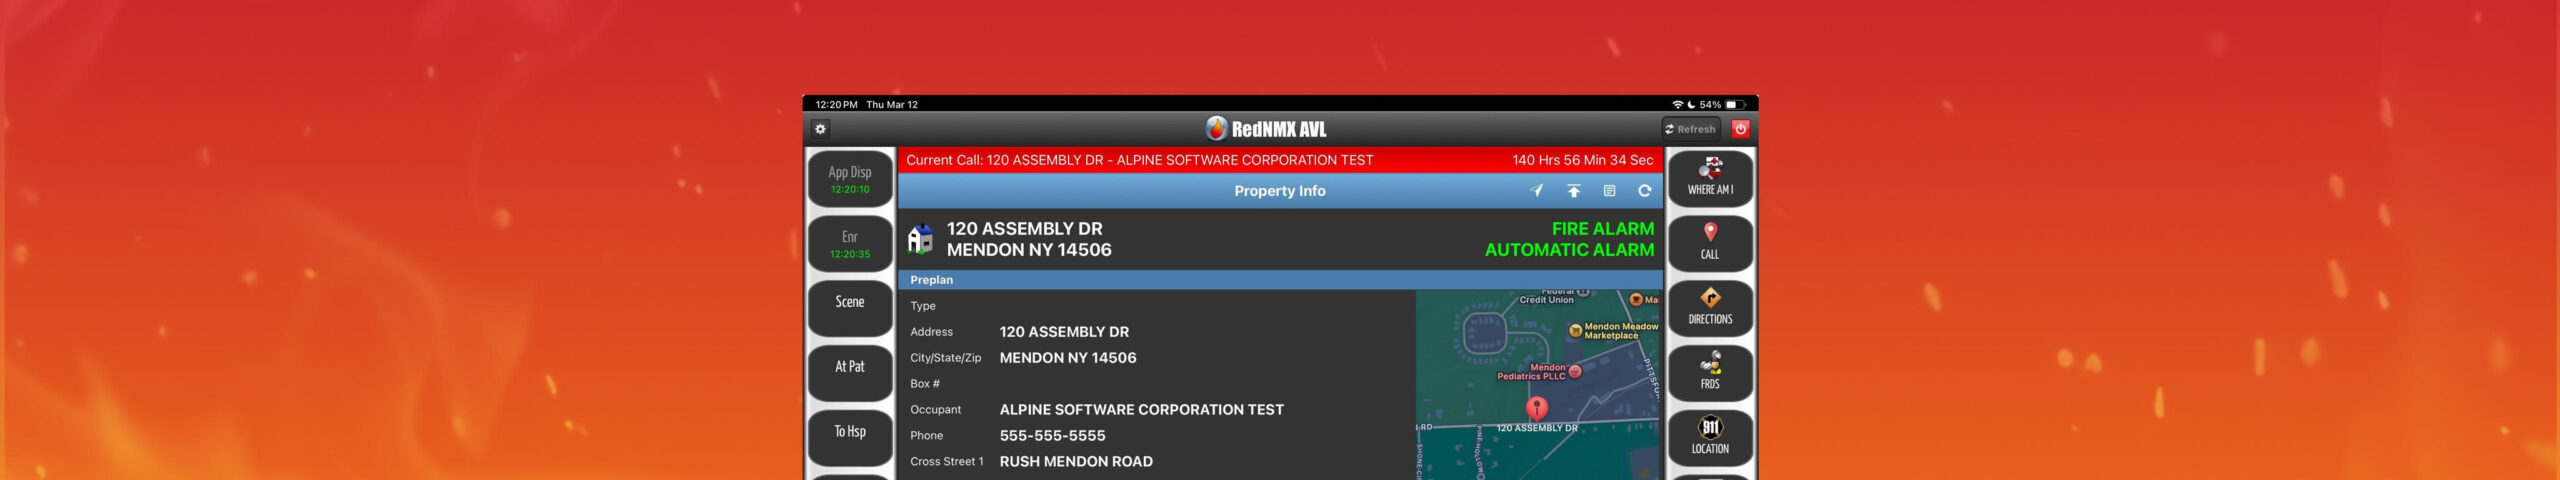Tap the WHERE AM I button

click(1710, 178)
